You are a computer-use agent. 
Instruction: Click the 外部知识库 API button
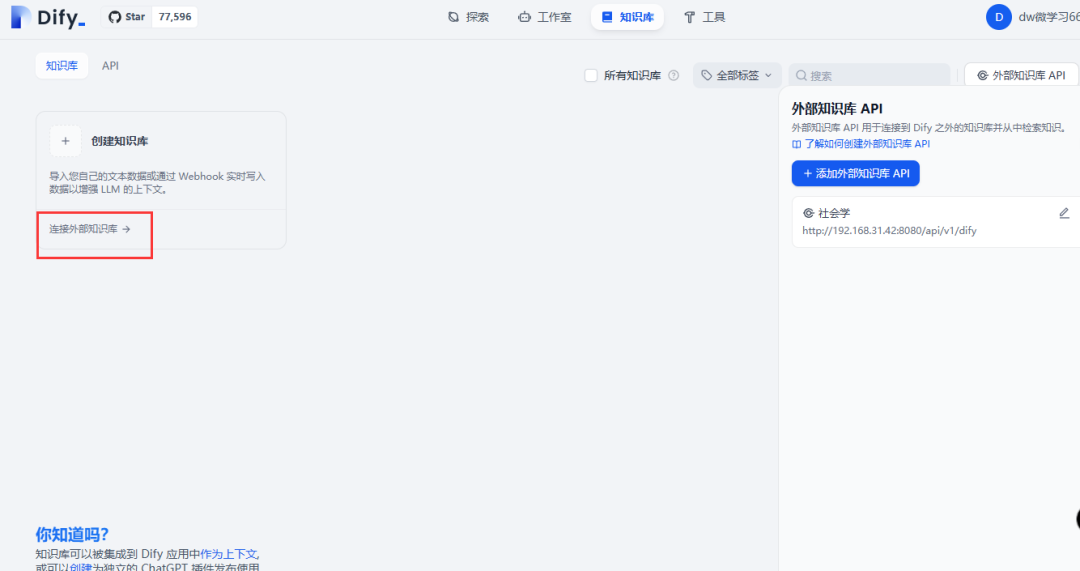pos(1021,76)
